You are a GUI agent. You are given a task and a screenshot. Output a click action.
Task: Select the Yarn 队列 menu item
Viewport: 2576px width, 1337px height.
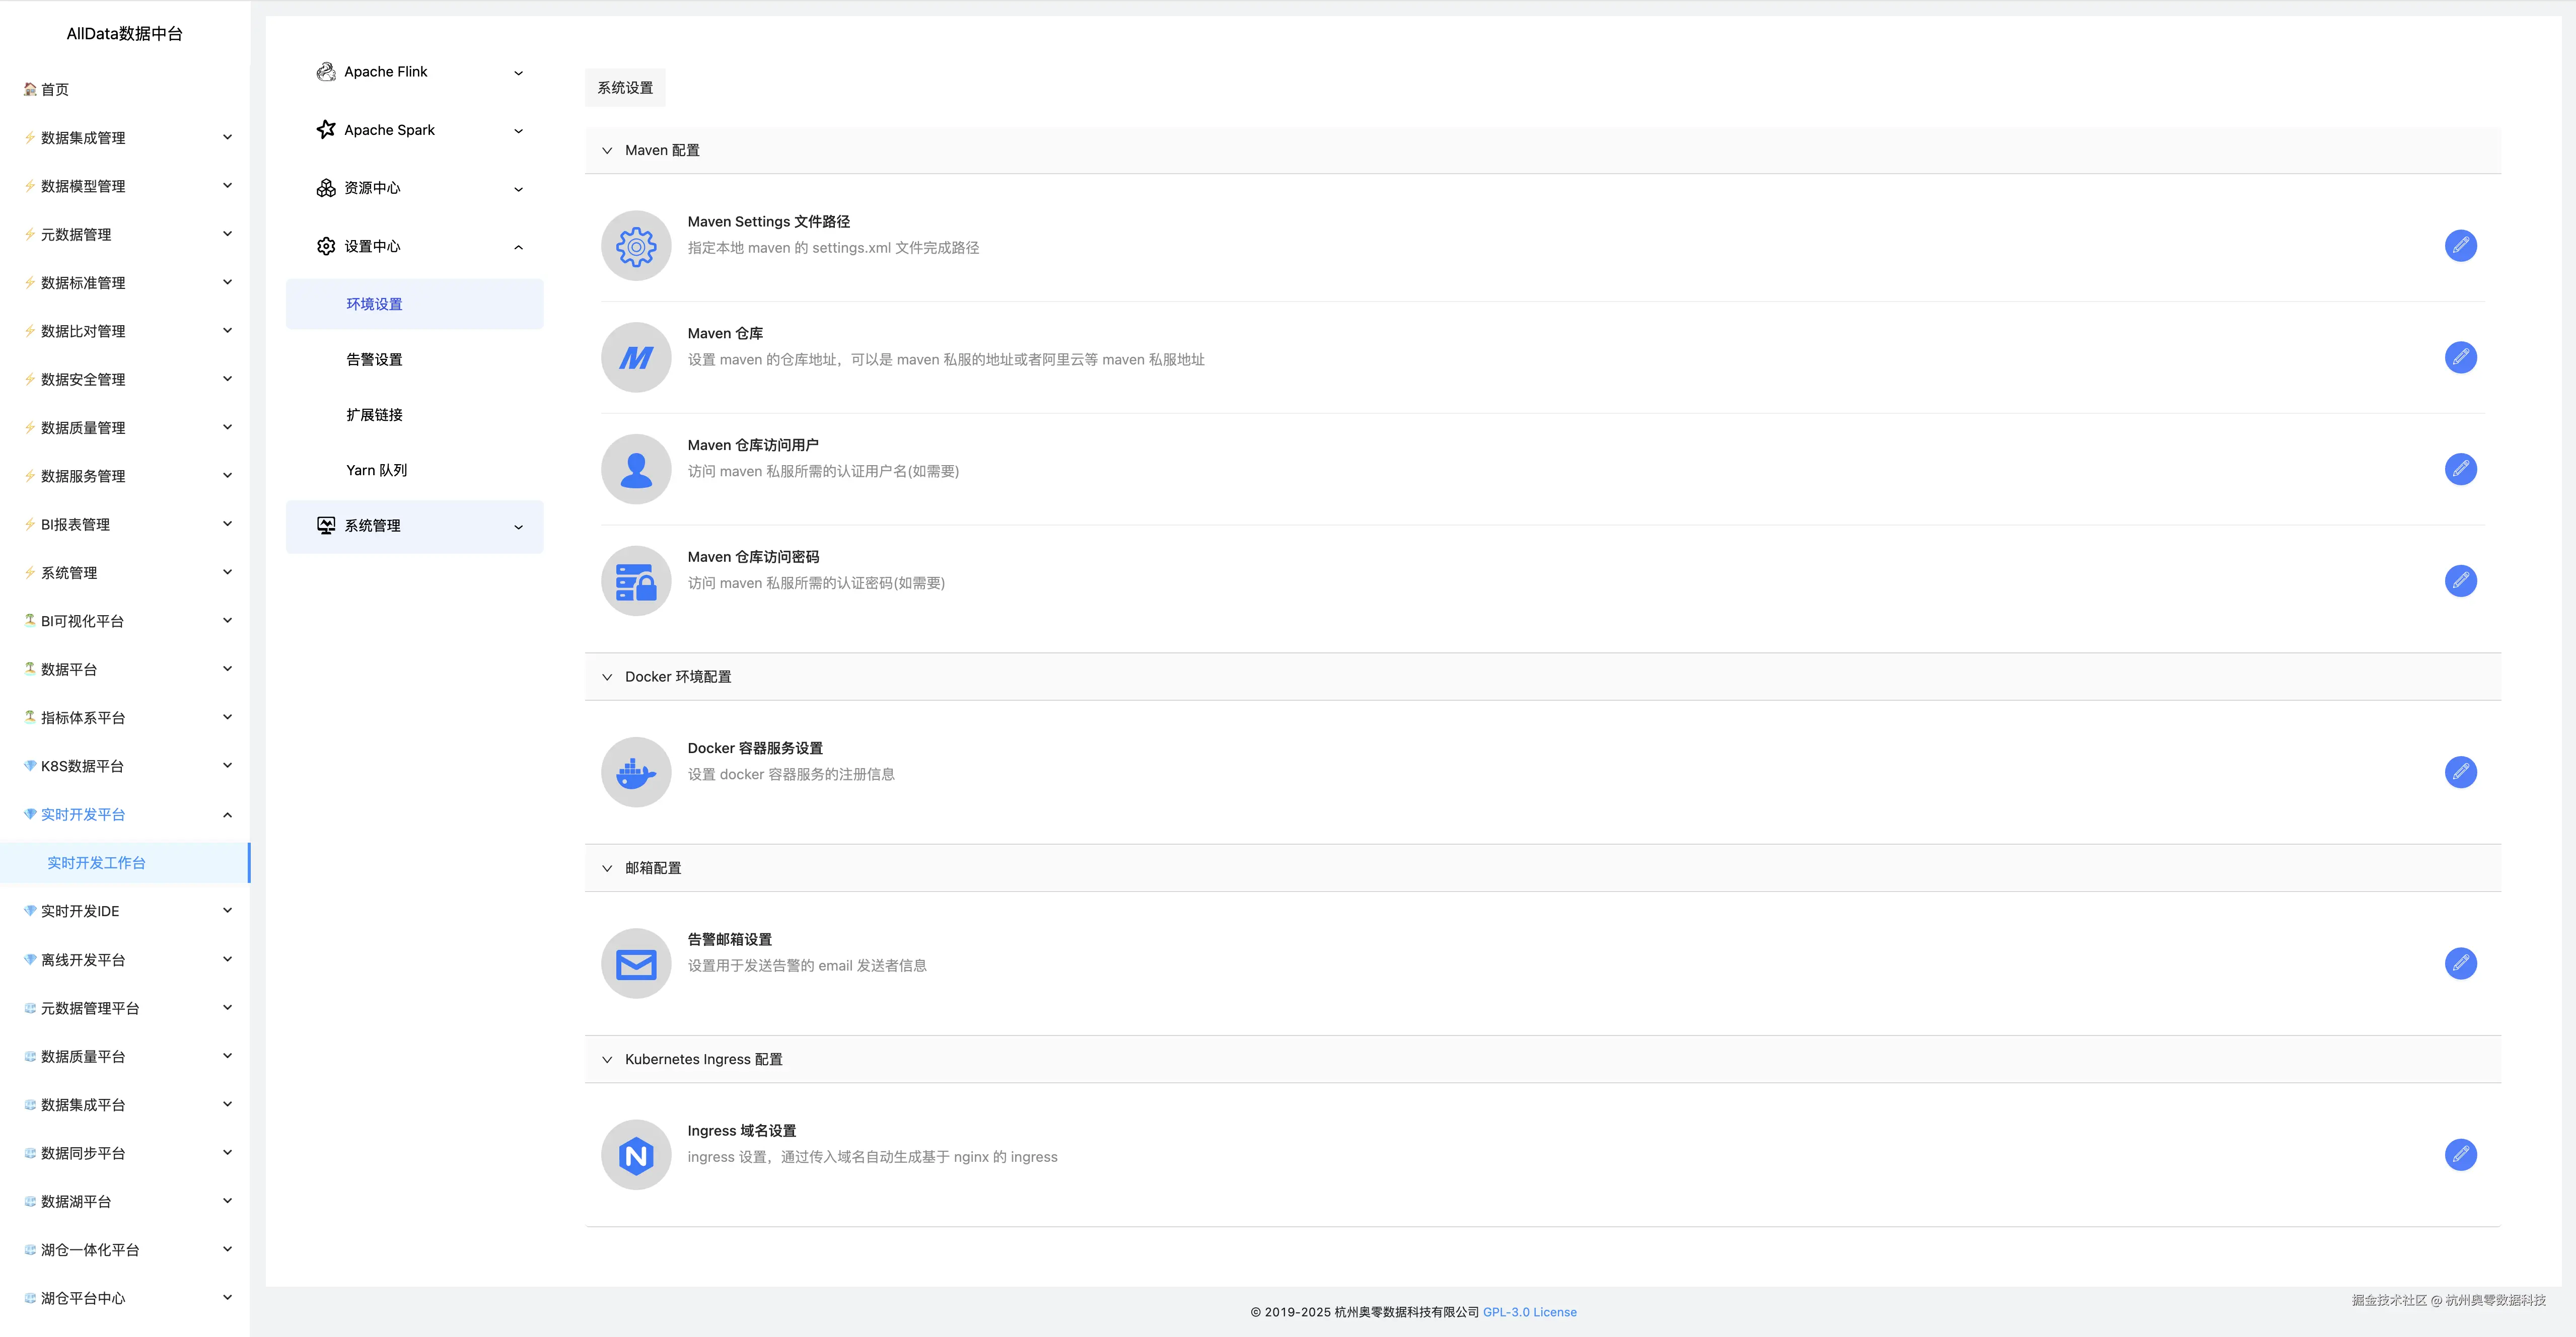pyautogui.click(x=376, y=470)
